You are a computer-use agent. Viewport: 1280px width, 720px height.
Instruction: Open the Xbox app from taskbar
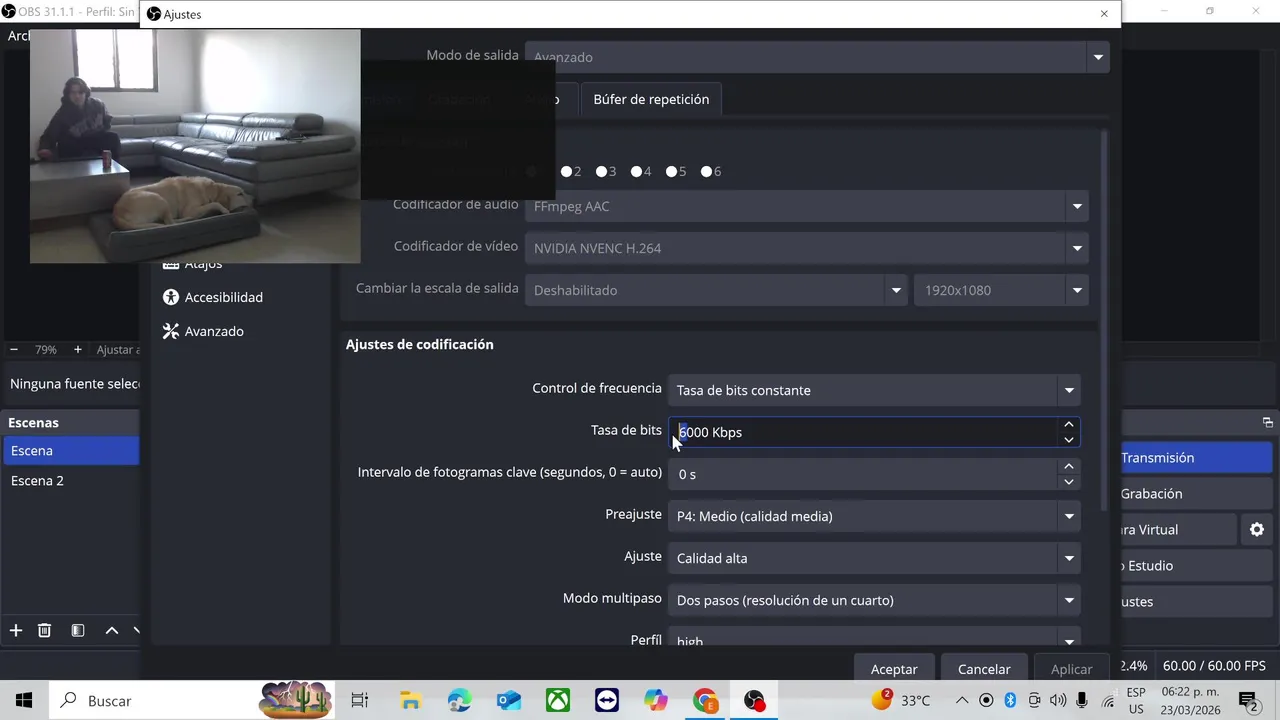click(x=558, y=700)
